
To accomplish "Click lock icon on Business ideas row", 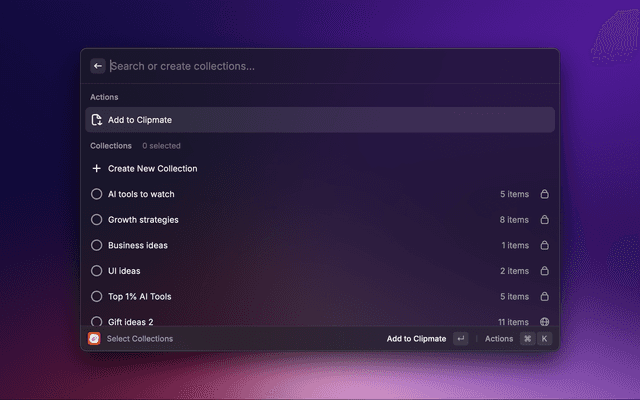I will coord(544,245).
